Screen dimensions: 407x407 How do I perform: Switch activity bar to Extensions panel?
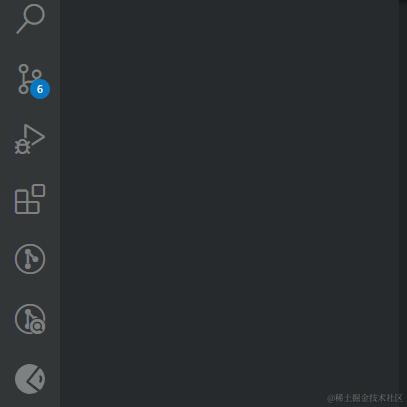[x=30, y=199]
